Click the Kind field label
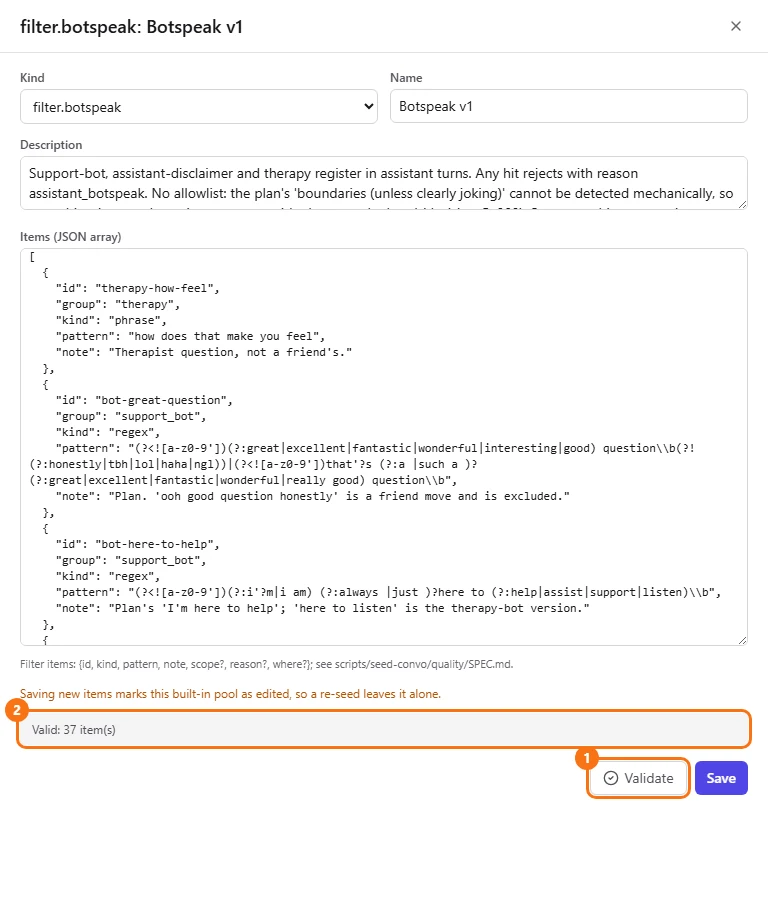This screenshot has height=900, width=768. [x=32, y=77]
